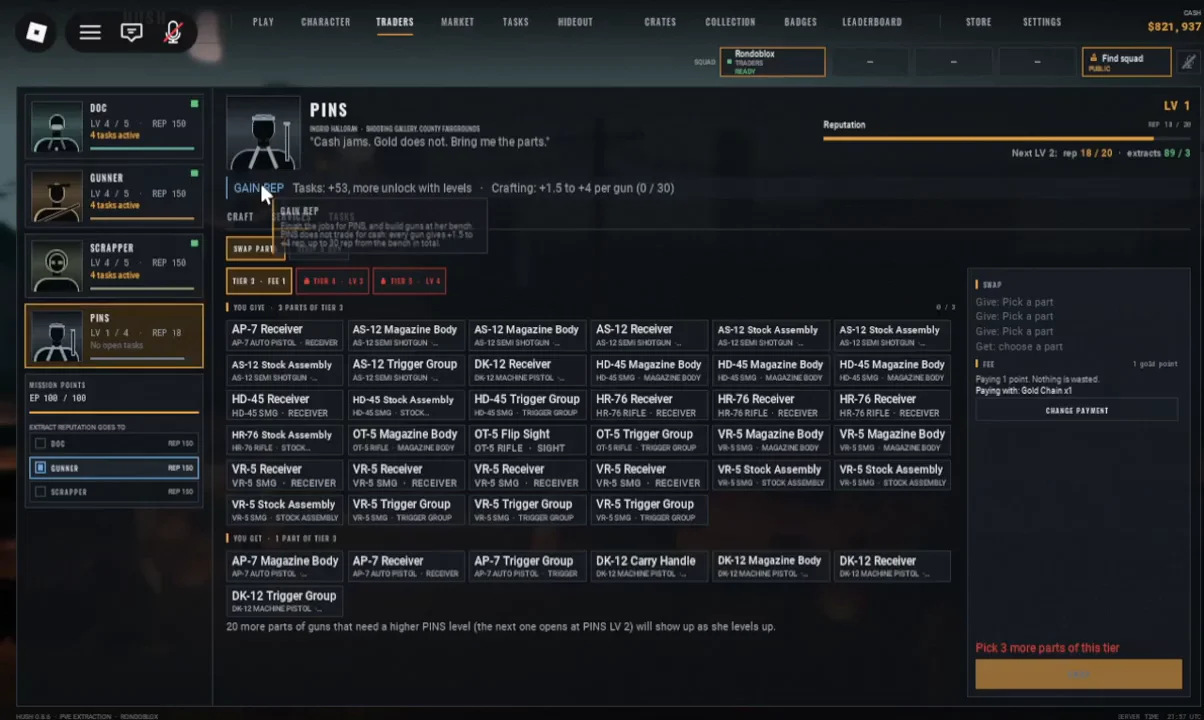Click the Roblox logo icon
The image size is (1204, 720).
click(37, 33)
